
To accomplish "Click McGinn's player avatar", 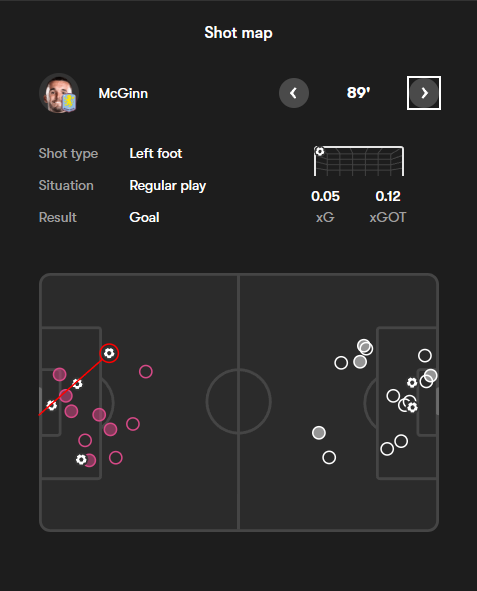I will point(59,93).
